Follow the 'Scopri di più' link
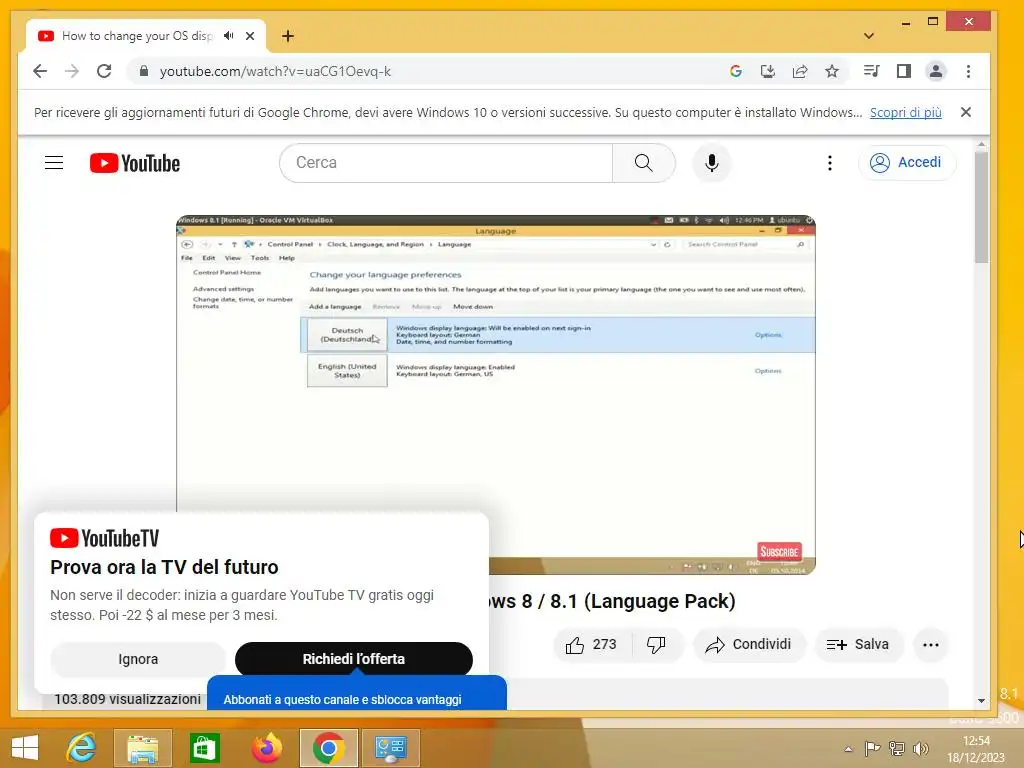Screen dimensions: 1024x768 [906, 112]
